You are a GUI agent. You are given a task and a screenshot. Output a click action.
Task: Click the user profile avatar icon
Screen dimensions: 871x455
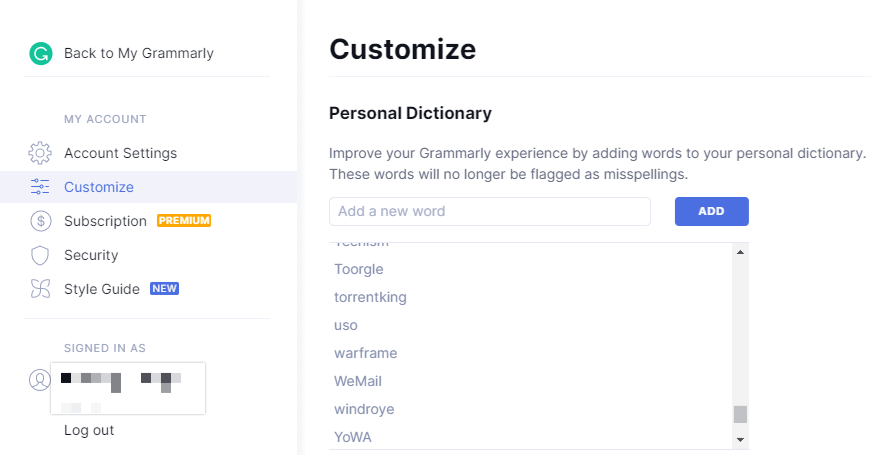point(39,380)
